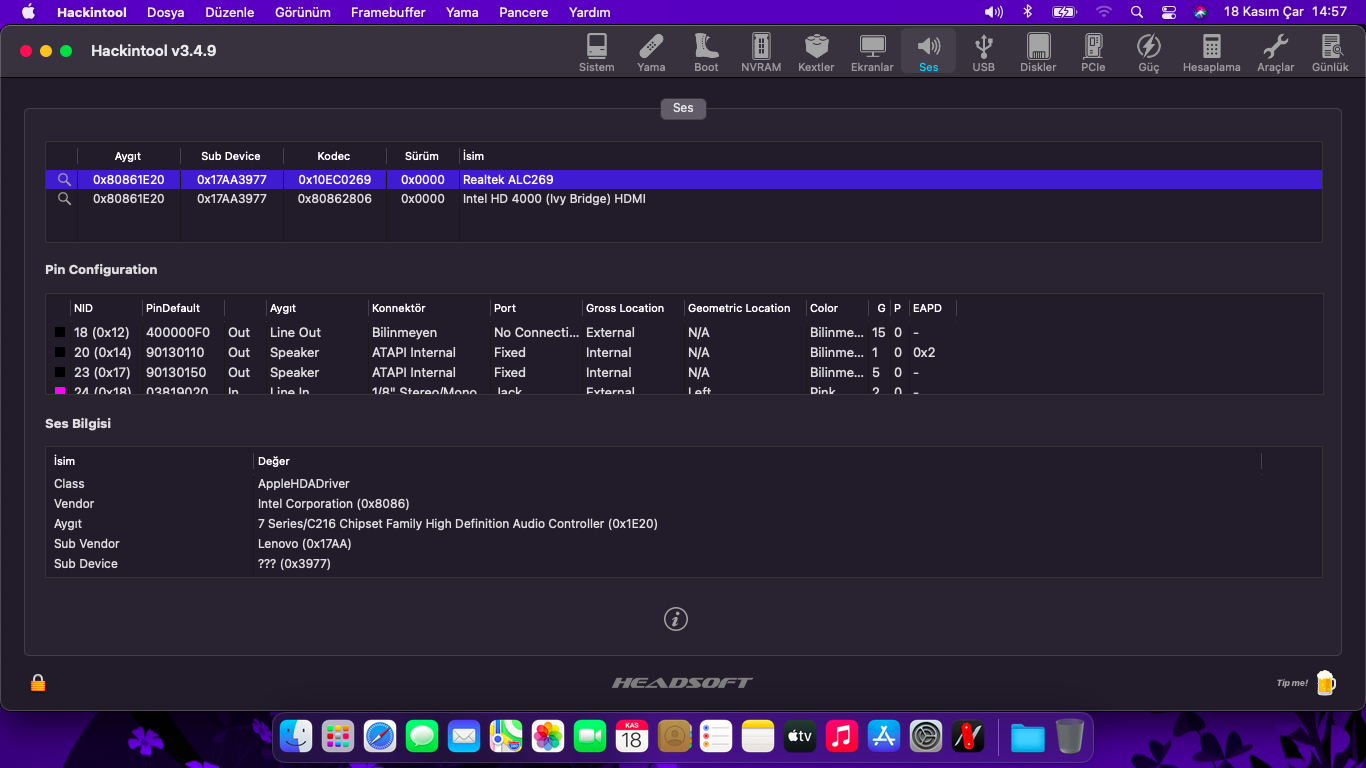Open the Boot section icon
Screen dimensions: 1366x768
[706, 52]
